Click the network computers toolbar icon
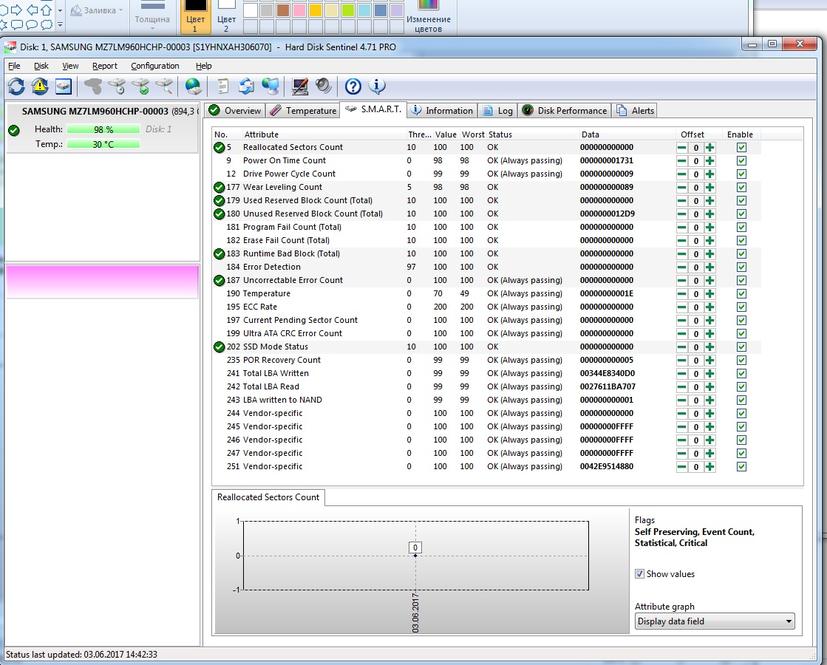The height and width of the screenshot is (665, 827). (270, 86)
